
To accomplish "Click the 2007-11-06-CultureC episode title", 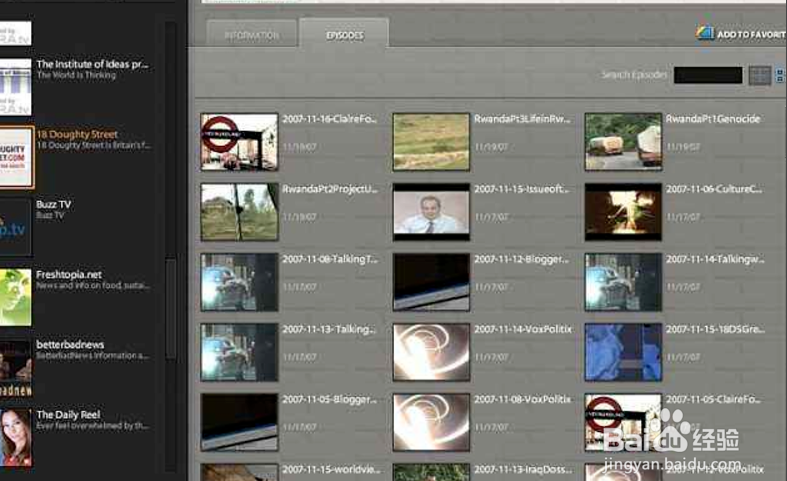I will click(x=714, y=189).
